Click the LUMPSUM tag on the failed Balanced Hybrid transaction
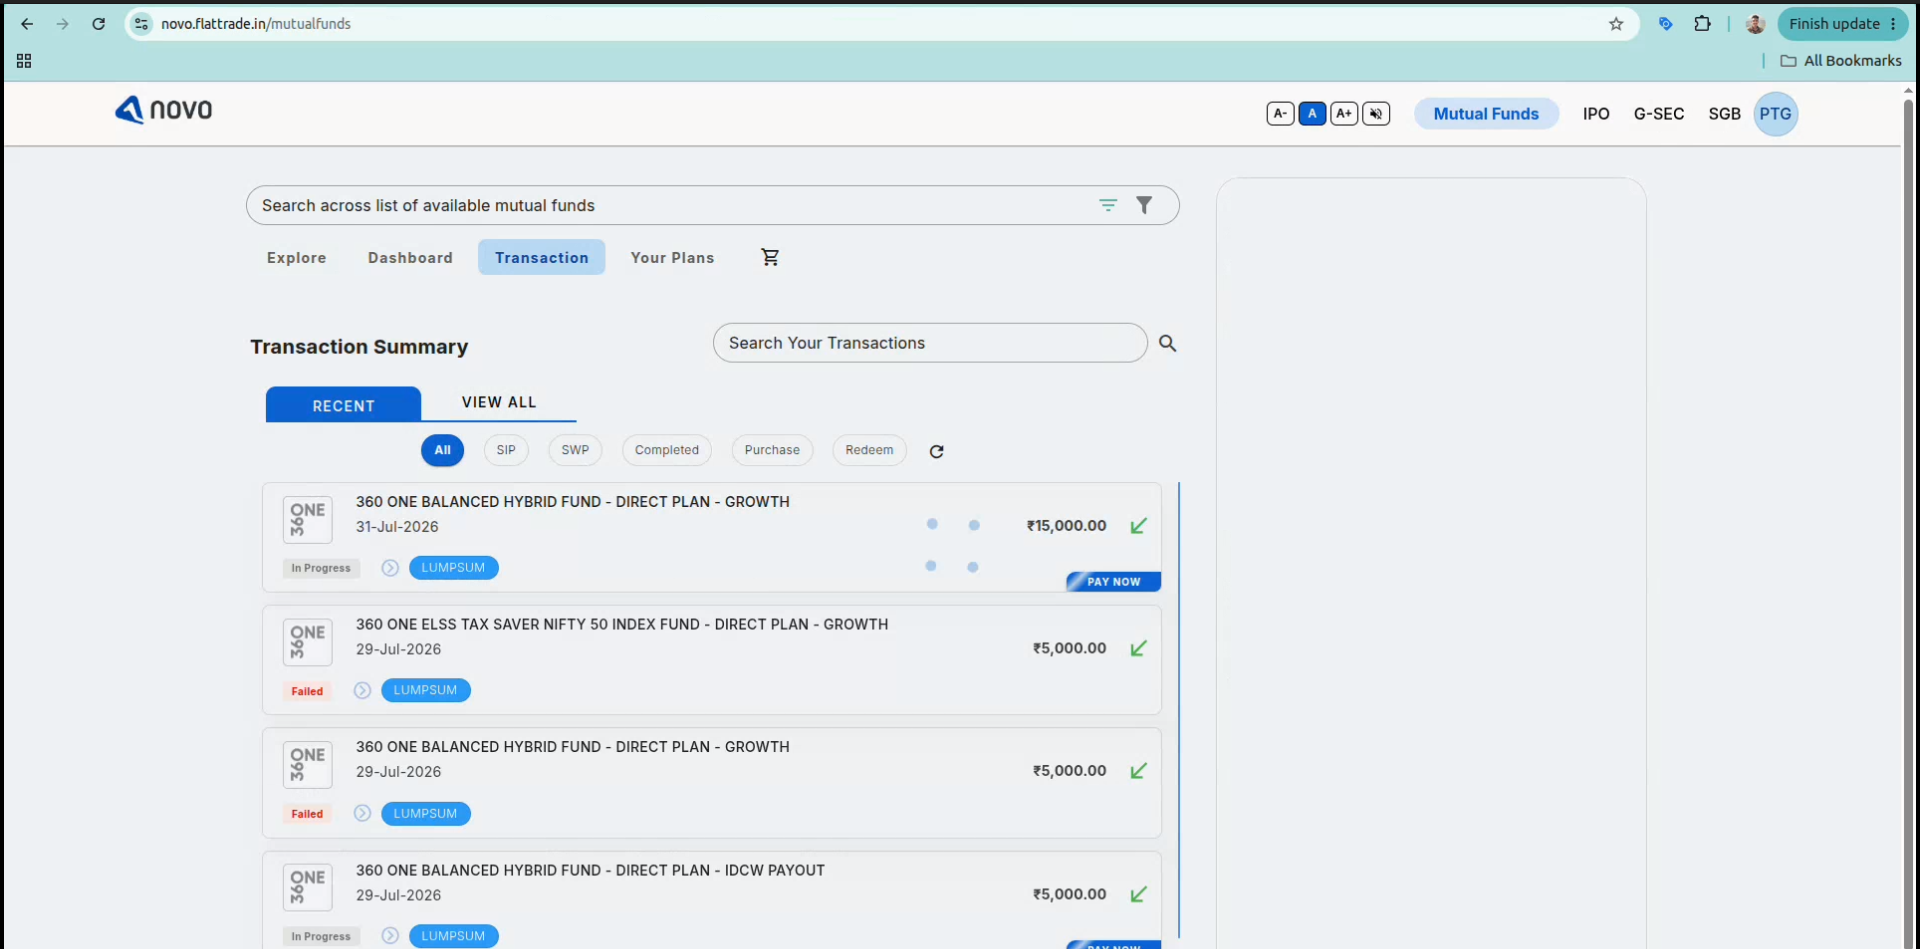 (x=425, y=814)
